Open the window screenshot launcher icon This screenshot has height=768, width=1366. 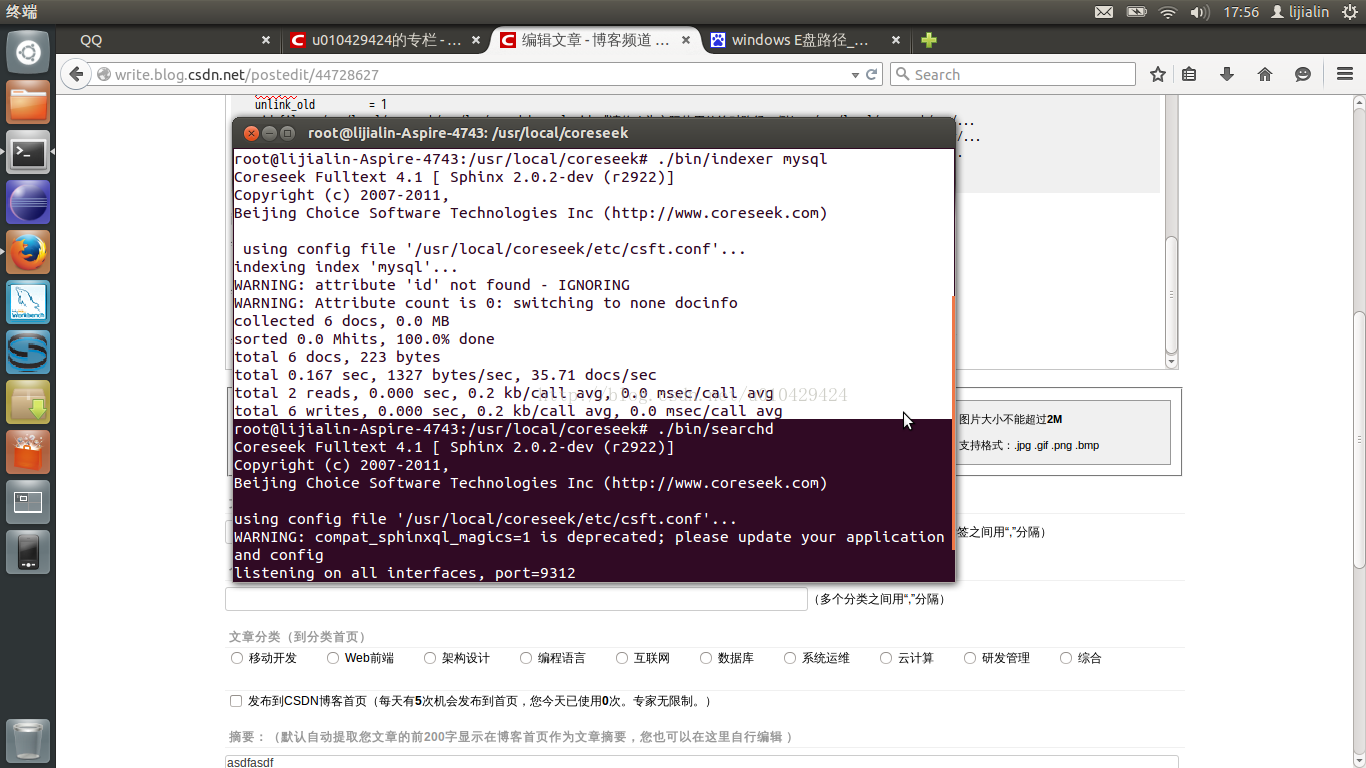[28, 502]
